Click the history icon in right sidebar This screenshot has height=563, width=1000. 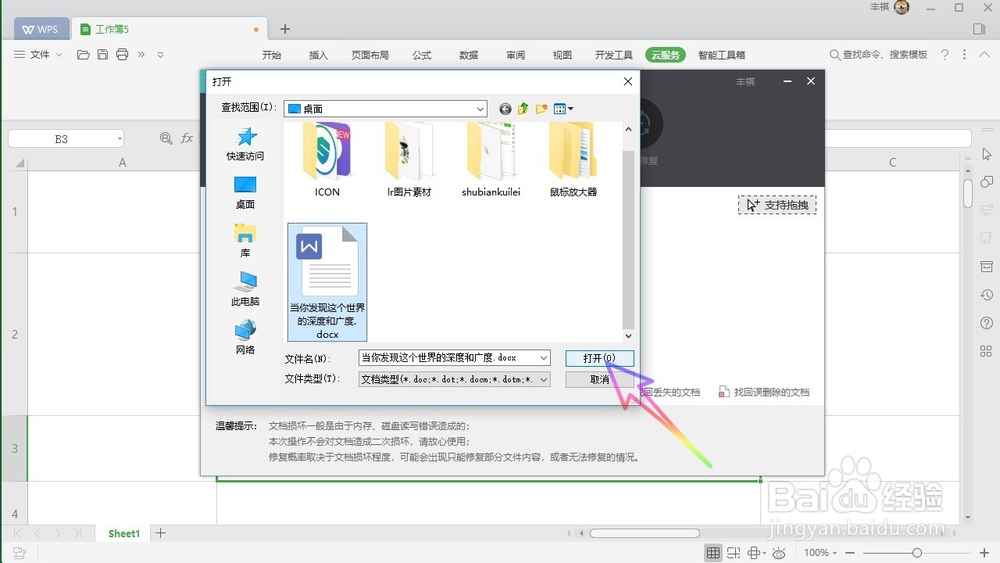pos(986,295)
